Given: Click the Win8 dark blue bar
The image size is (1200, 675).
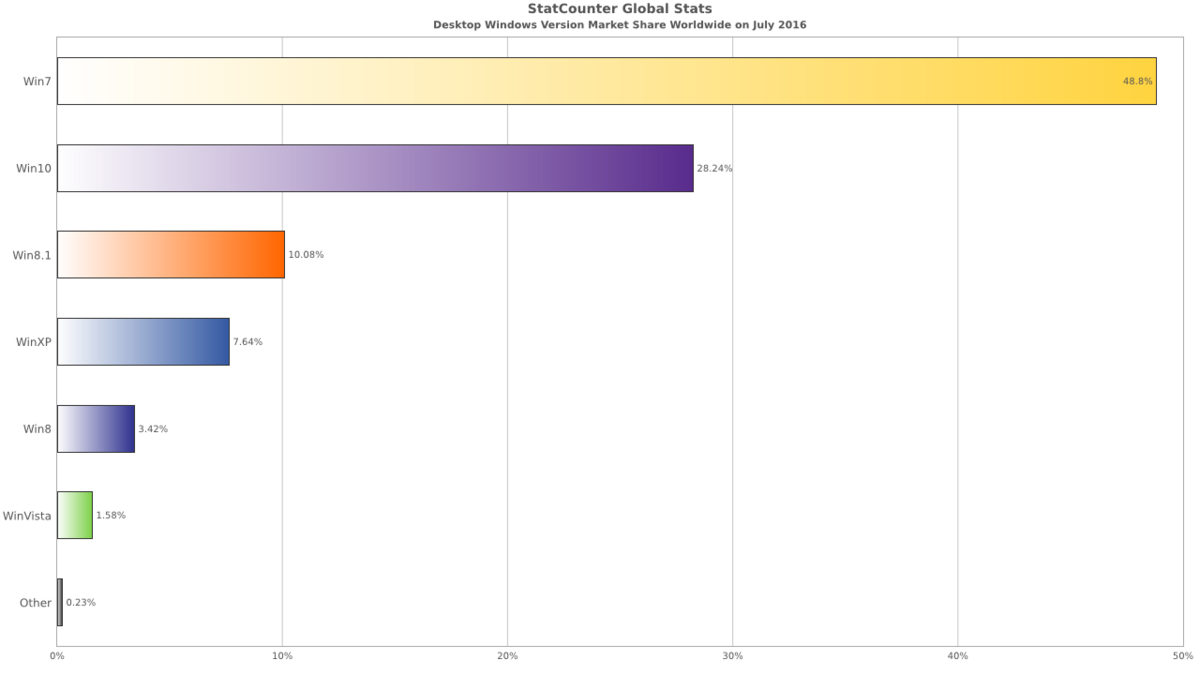Looking at the screenshot, I should pyautogui.click(x=96, y=429).
